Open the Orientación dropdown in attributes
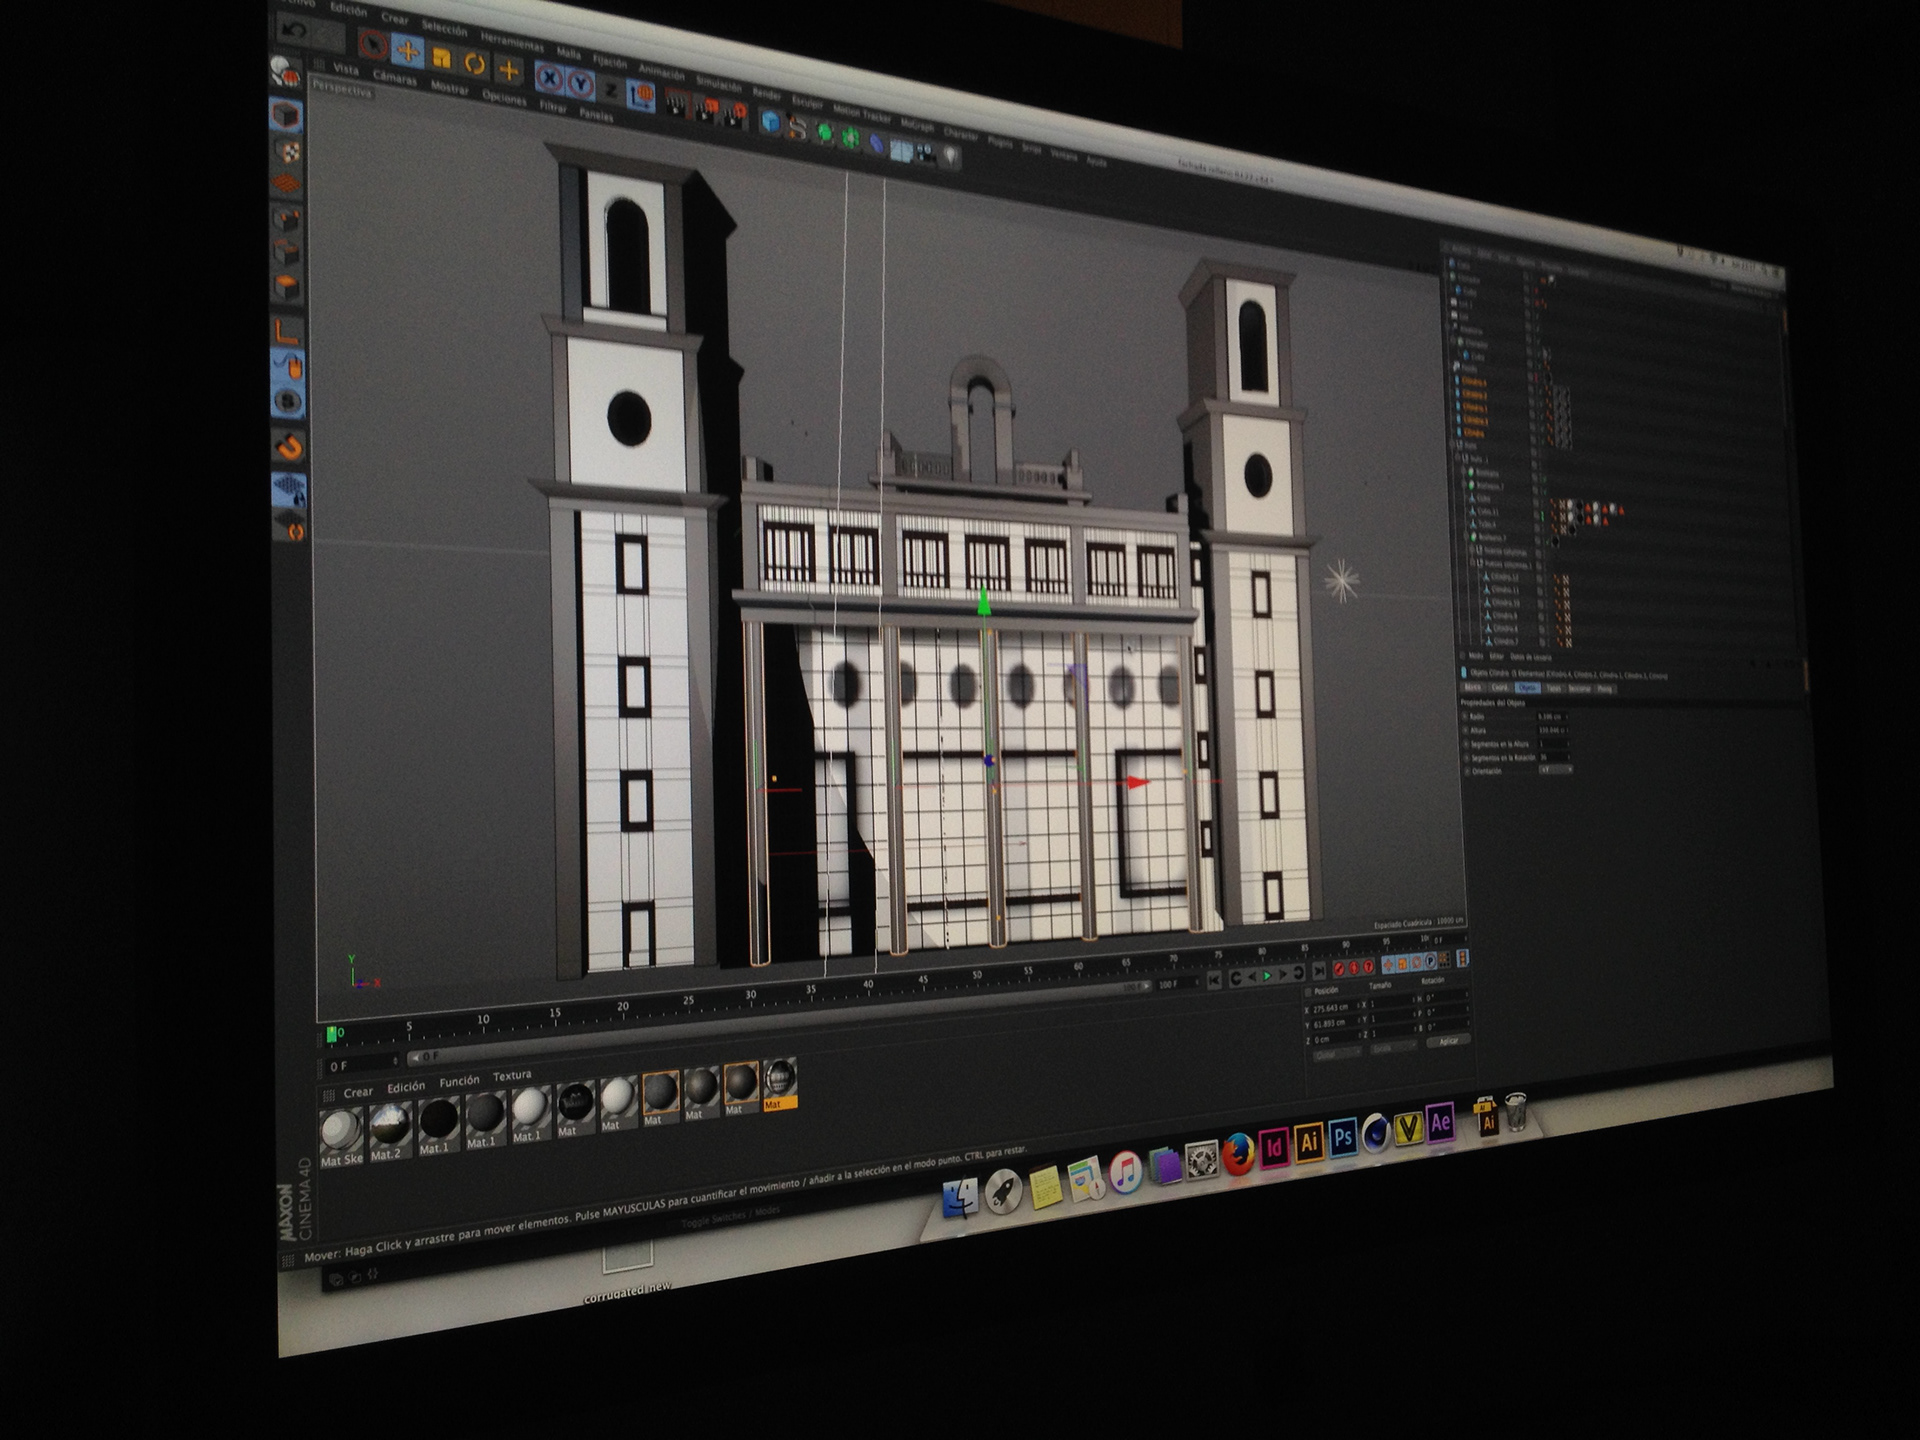 (x=1554, y=770)
